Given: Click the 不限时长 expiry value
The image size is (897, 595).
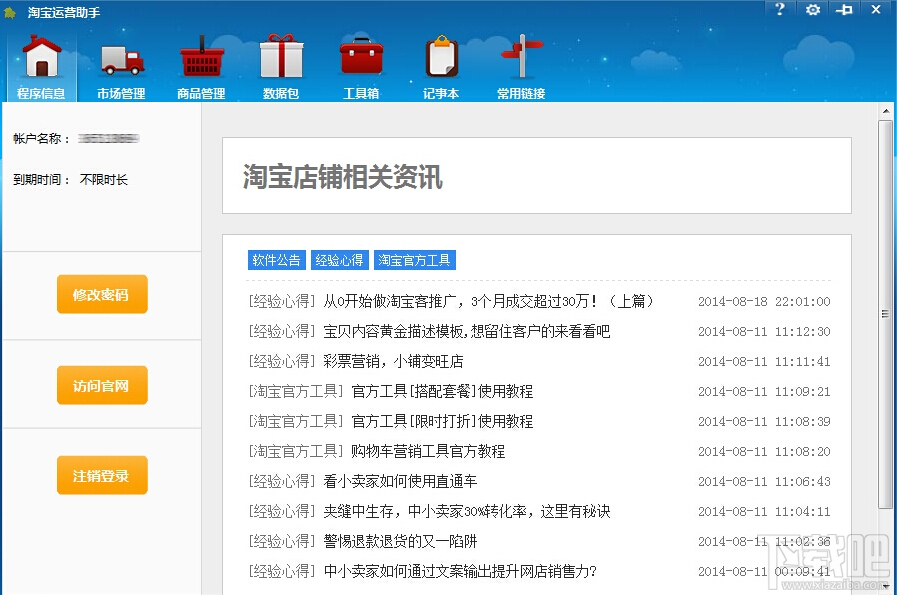Looking at the screenshot, I should point(104,180).
